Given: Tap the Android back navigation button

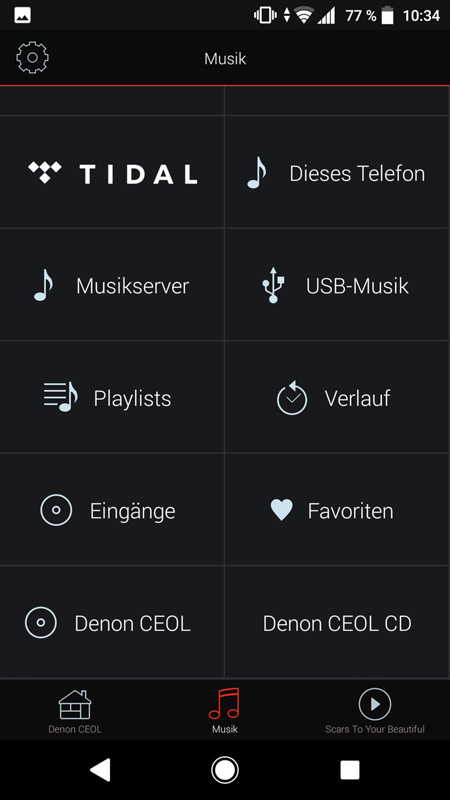Looking at the screenshot, I should click(100, 769).
